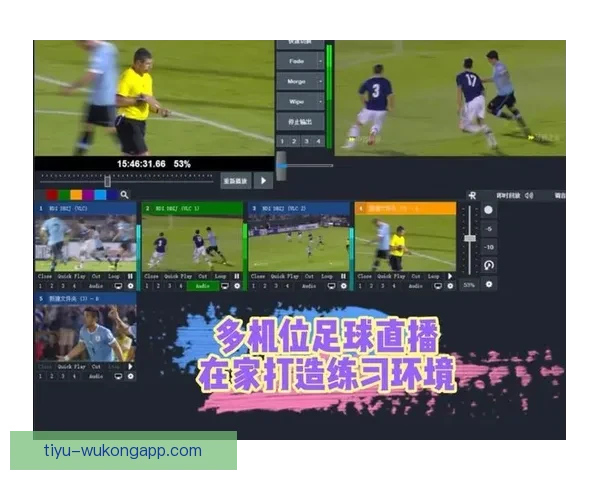
Task: Click the preview playback position slider
Action: click(x=107, y=181)
